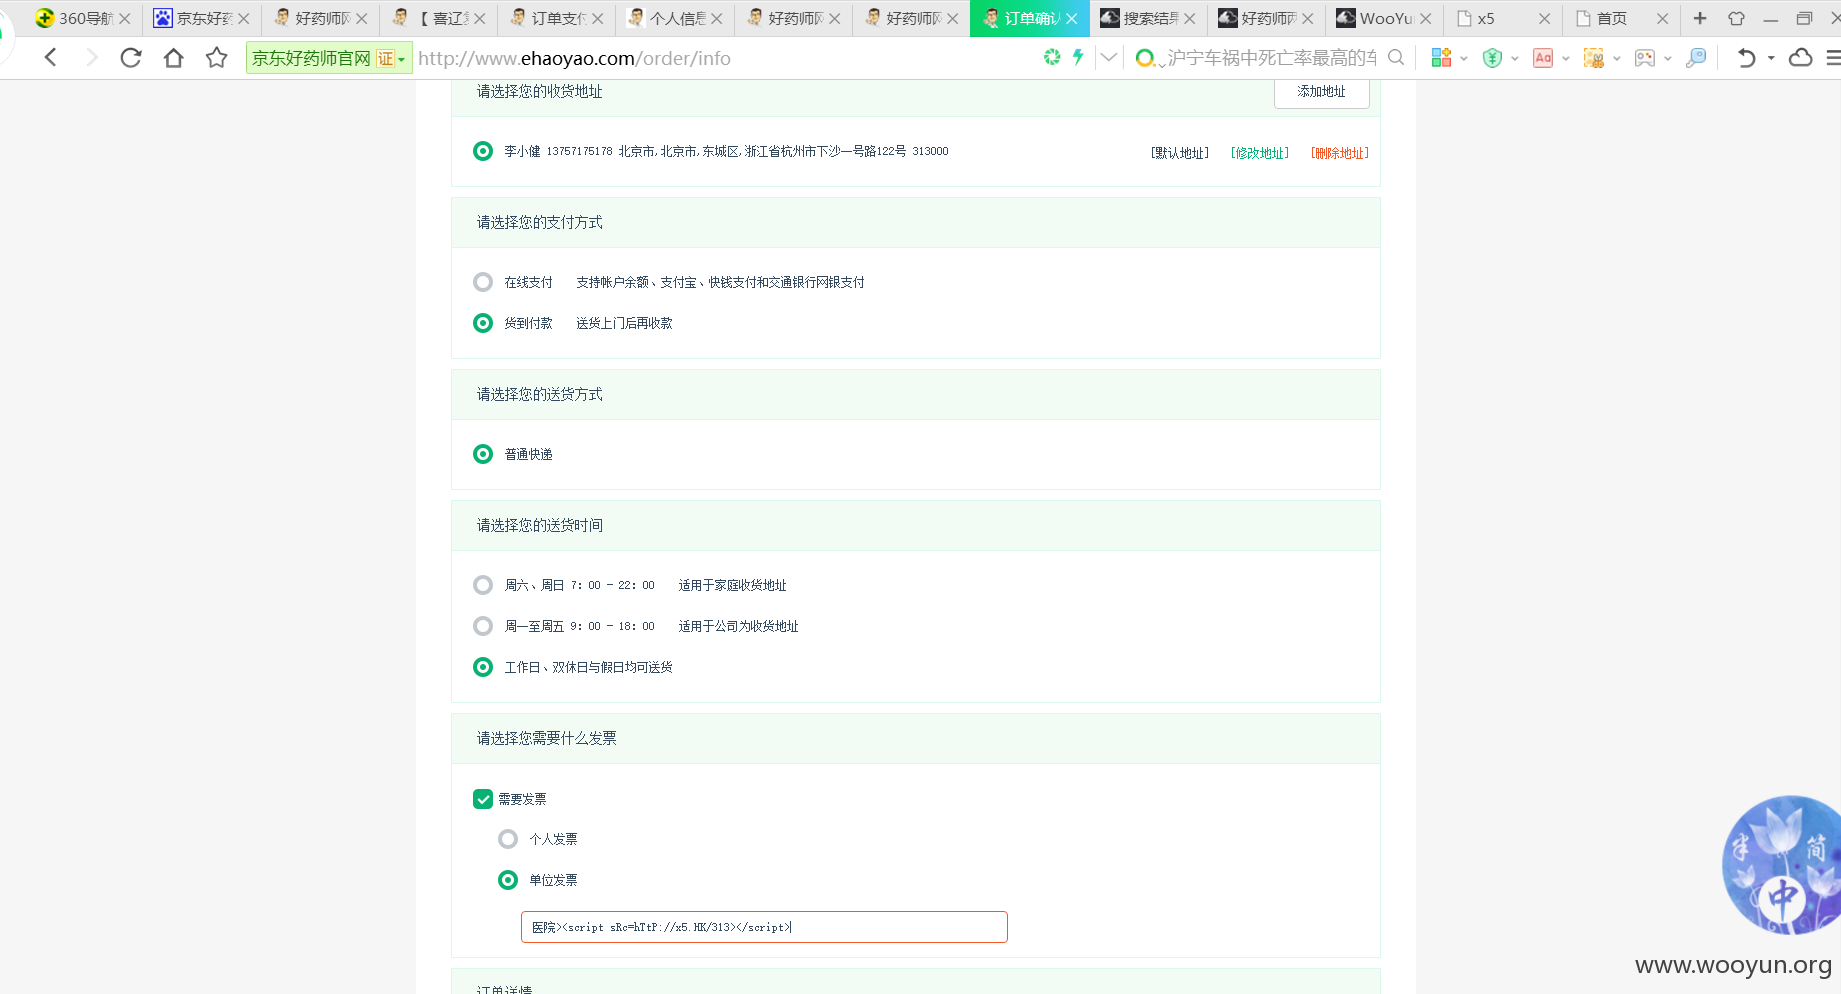Click the [默认地址] link
1841x994 pixels.
[1180, 153]
